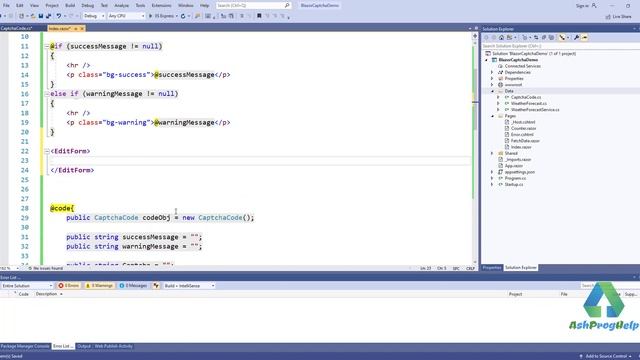Viewport: 640px width, 360px height.
Task: Open the Build menu
Action: click(x=70, y=6)
